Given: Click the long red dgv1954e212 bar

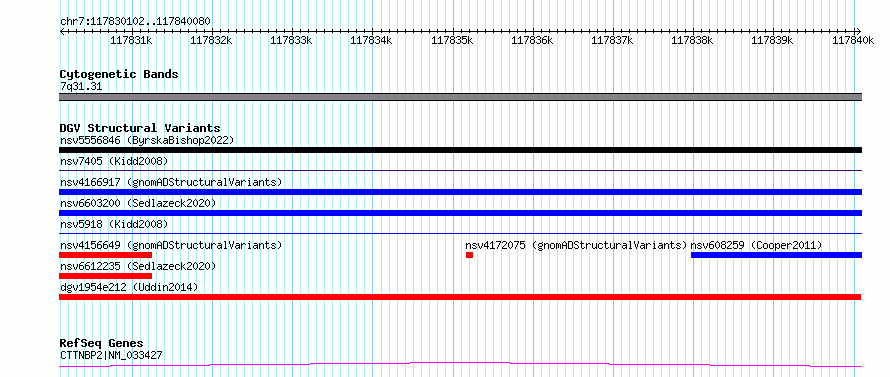Looking at the screenshot, I should click(460, 297).
